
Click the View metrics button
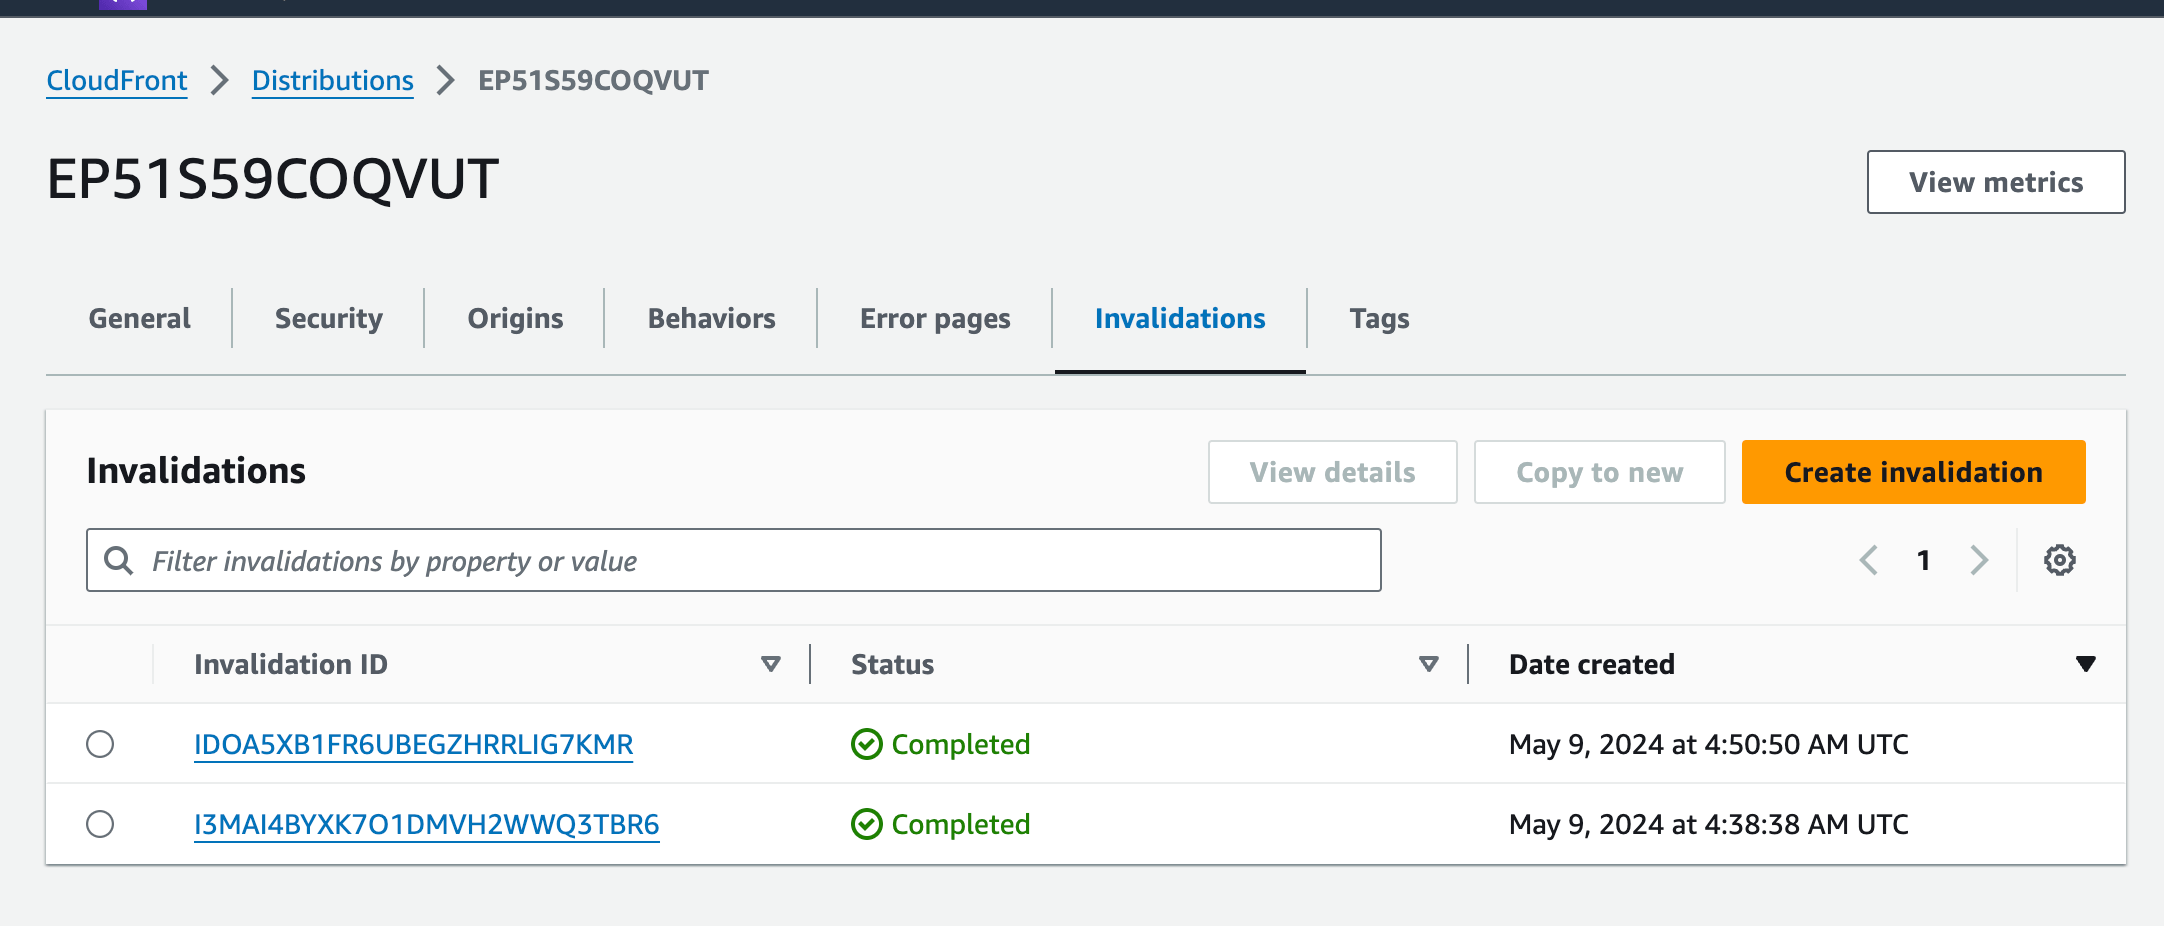(x=1996, y=182)
